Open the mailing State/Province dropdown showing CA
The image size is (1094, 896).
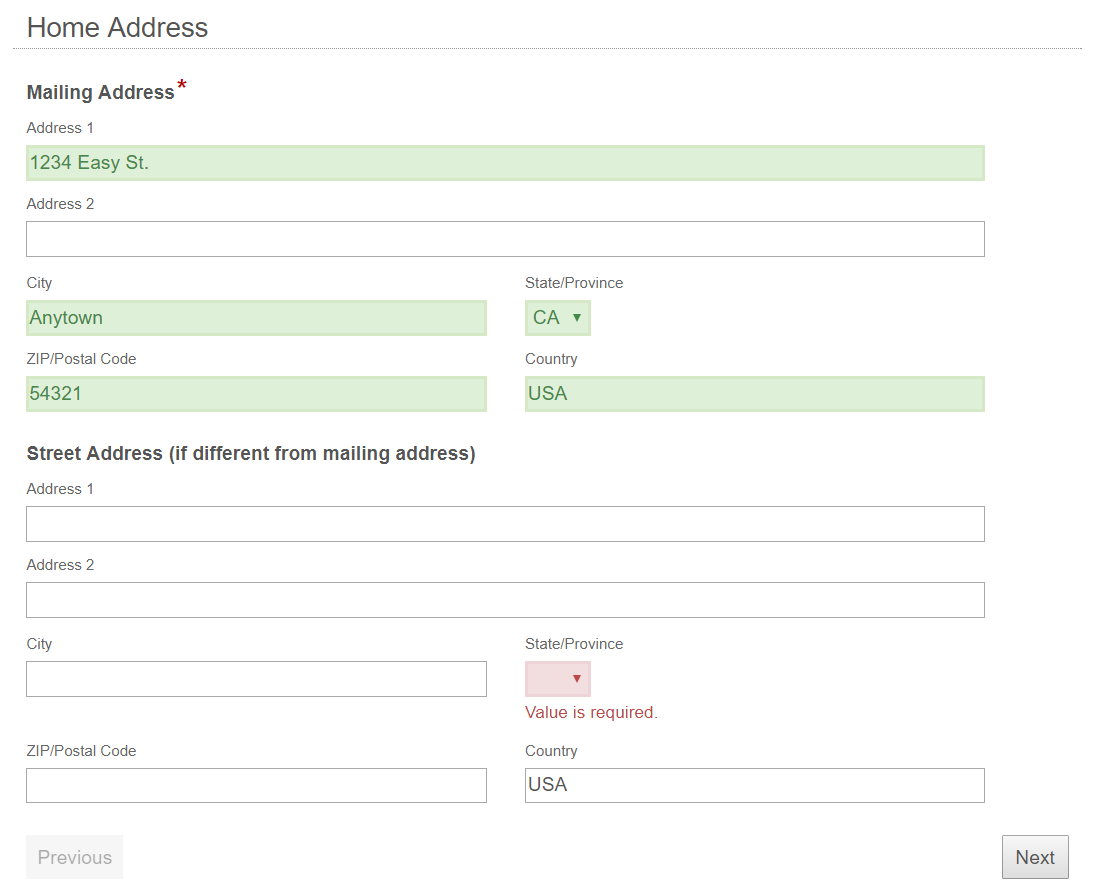[x=558, y=318]
